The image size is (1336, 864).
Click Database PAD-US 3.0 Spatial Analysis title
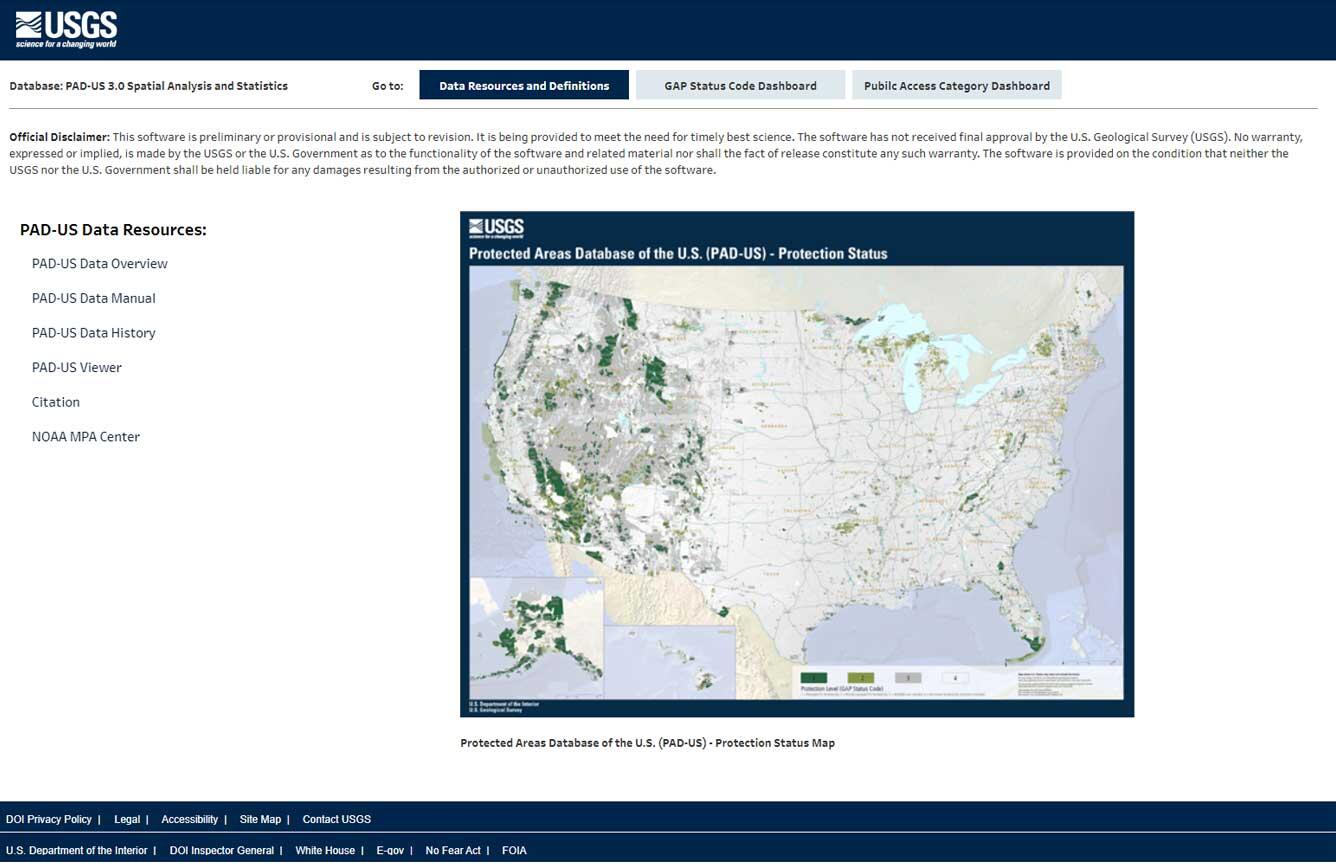point(149,86)
